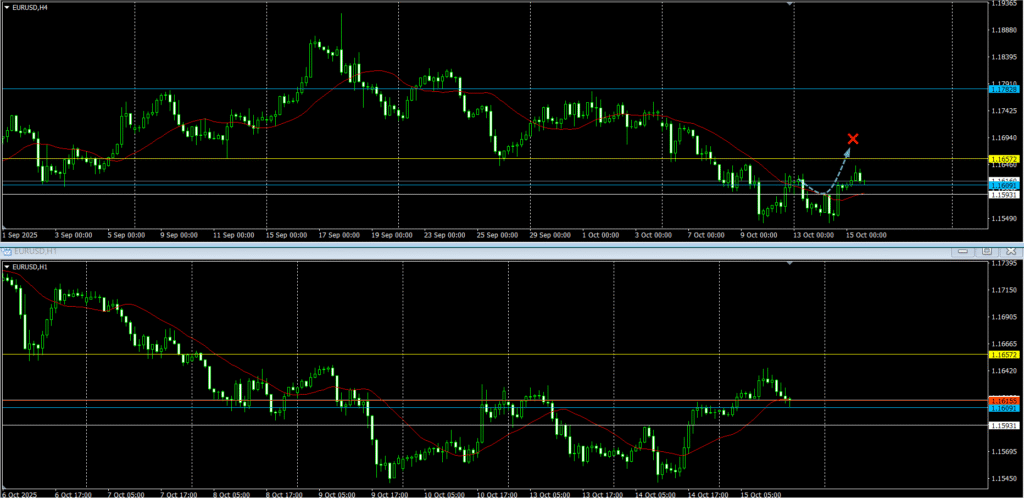1024x498 pixels.
Task: Click the chart shift marker on H4 chart
Action: [792, 4]
